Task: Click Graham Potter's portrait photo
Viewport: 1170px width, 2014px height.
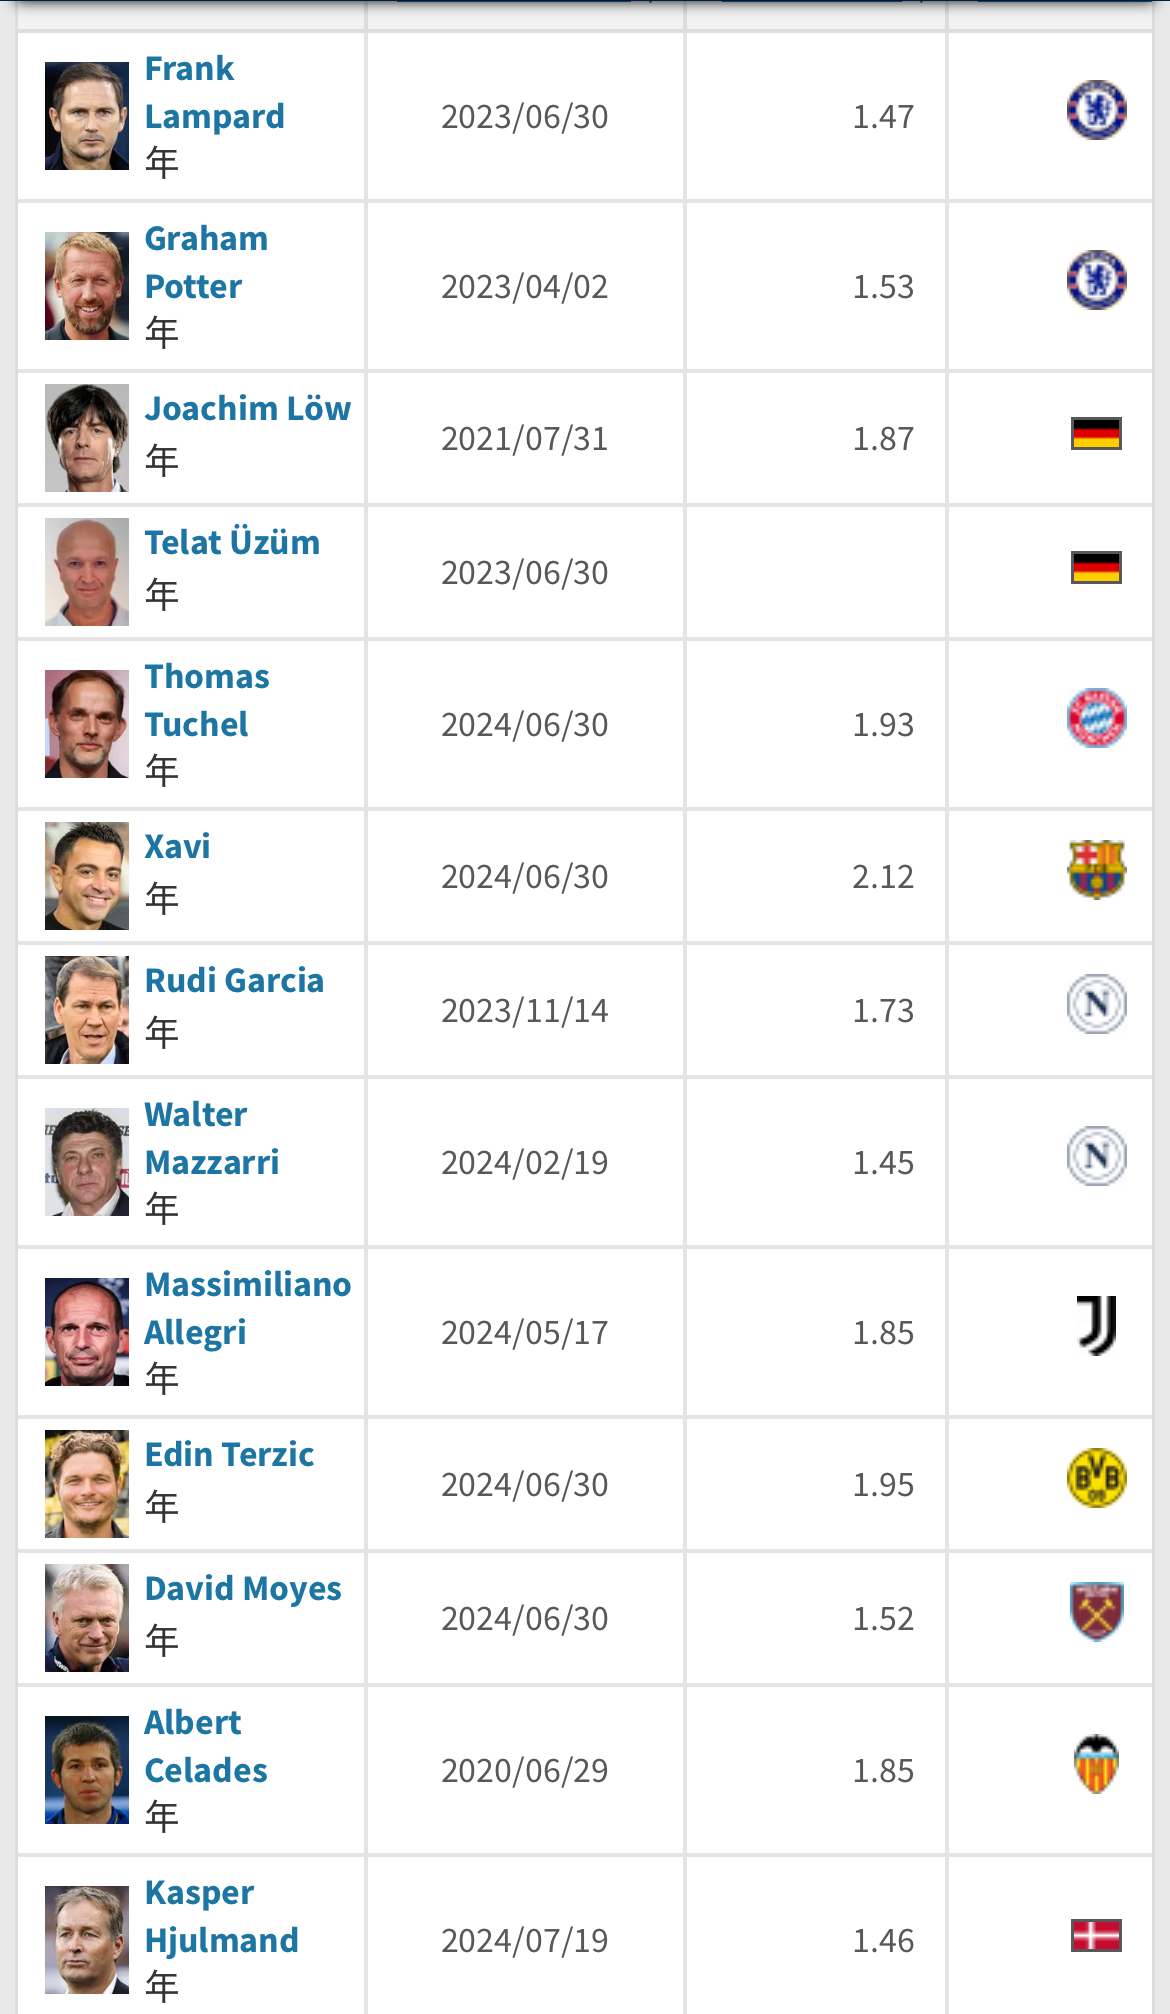Action: point(87,286)
